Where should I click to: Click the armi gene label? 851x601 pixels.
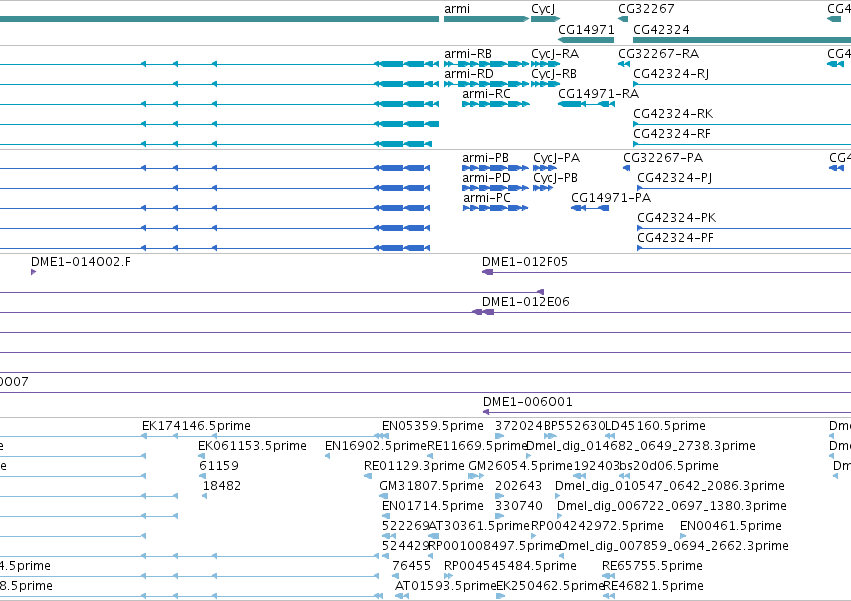[457, 9]
